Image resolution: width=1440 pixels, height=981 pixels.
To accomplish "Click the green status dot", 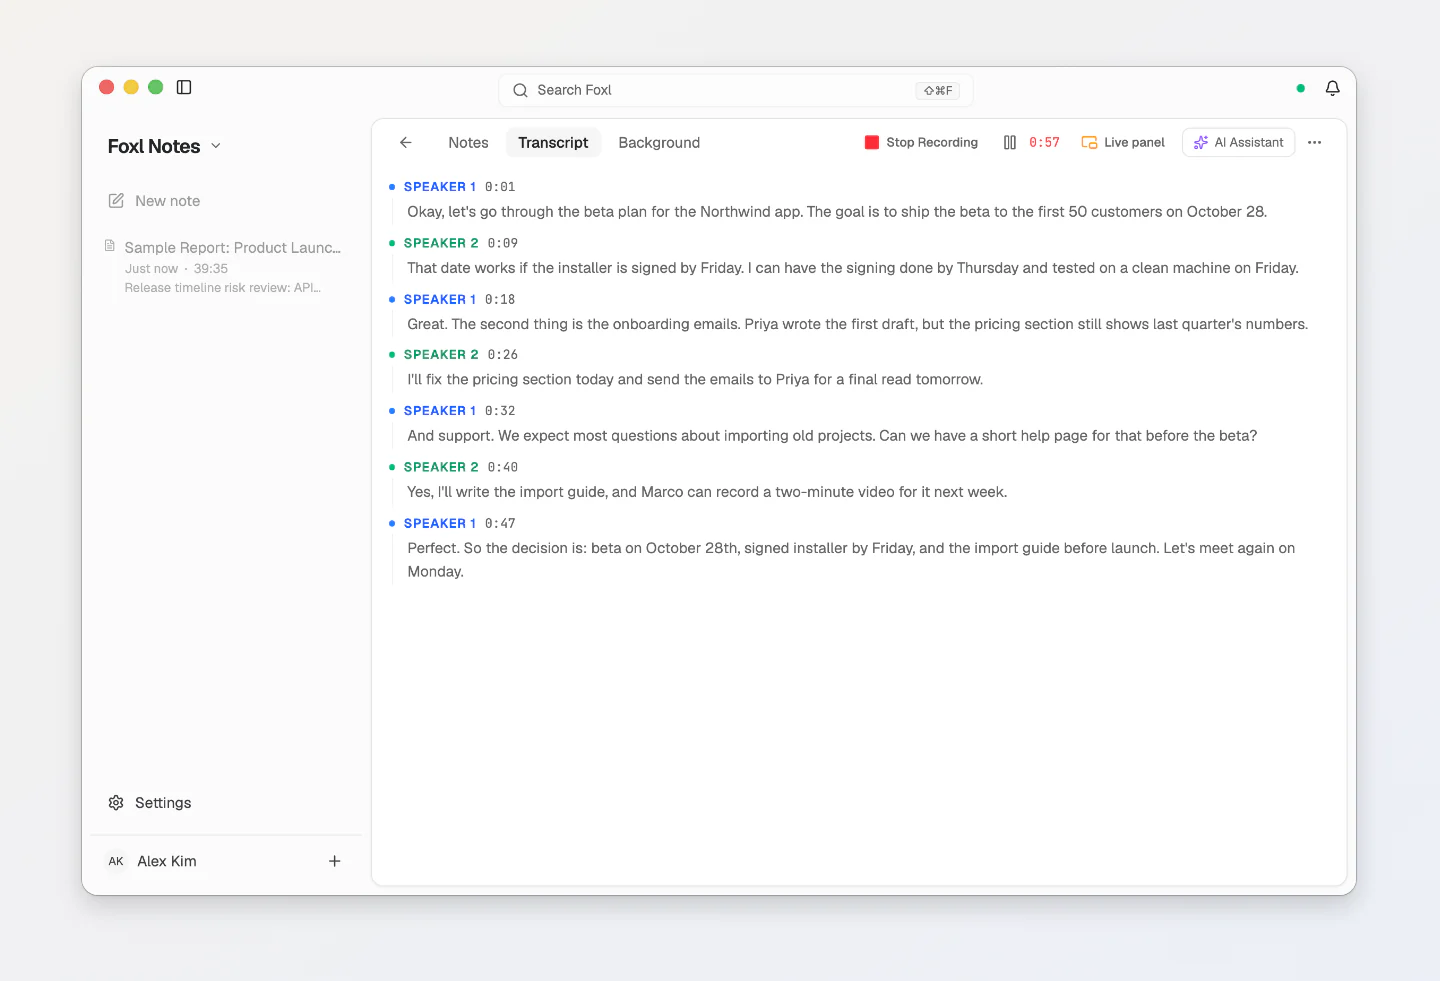I will click(1300, 88).
